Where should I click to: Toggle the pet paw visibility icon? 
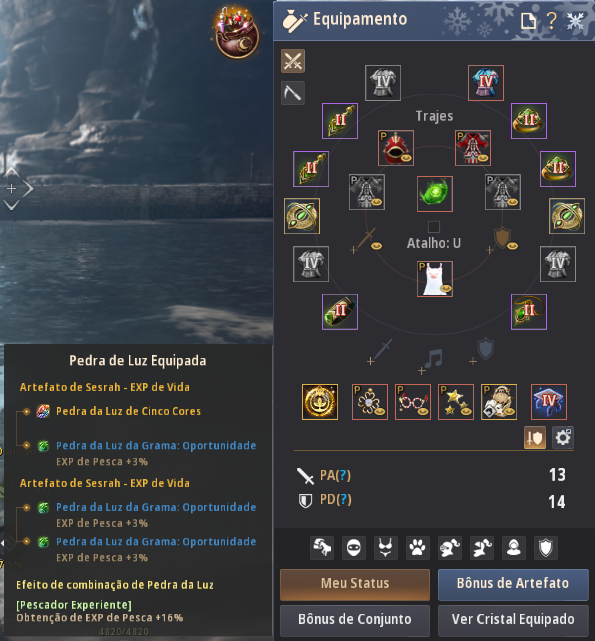click(418, 547)
